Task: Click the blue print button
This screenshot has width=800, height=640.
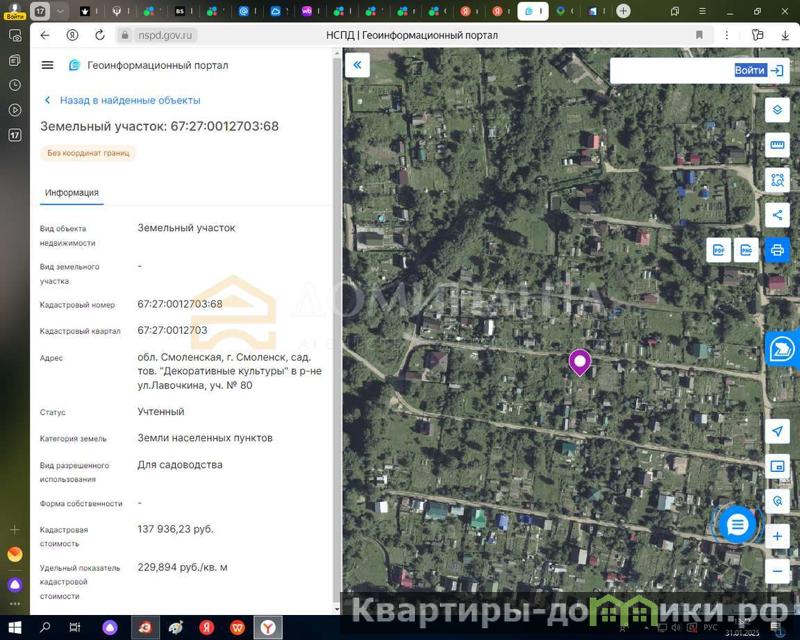Action: tap(777, 250)
